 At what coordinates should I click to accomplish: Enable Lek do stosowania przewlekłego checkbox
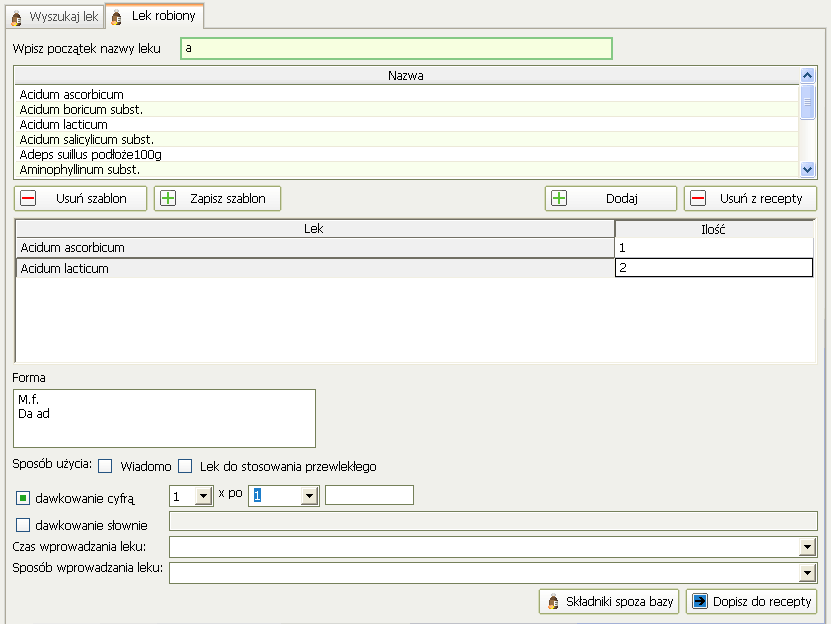185,466
